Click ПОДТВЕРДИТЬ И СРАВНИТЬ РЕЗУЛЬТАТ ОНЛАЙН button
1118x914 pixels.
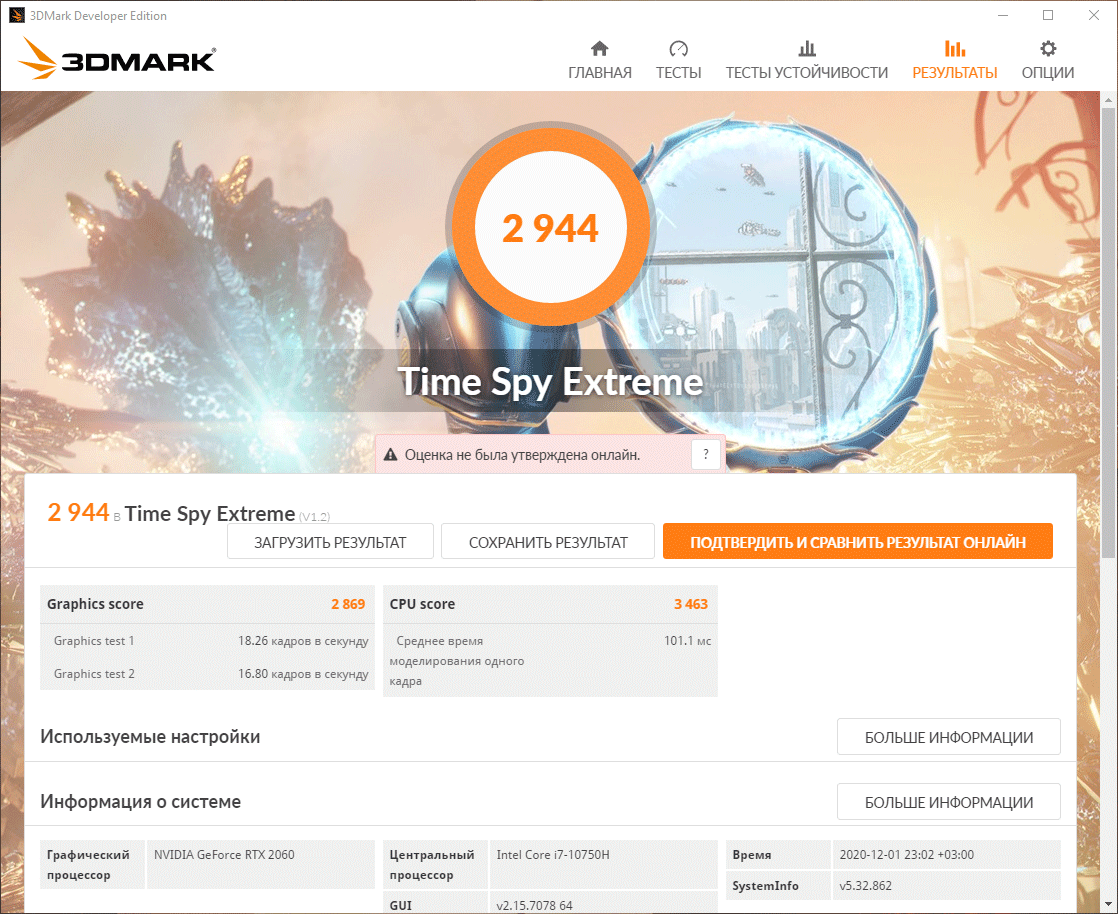tap(858, 542)
